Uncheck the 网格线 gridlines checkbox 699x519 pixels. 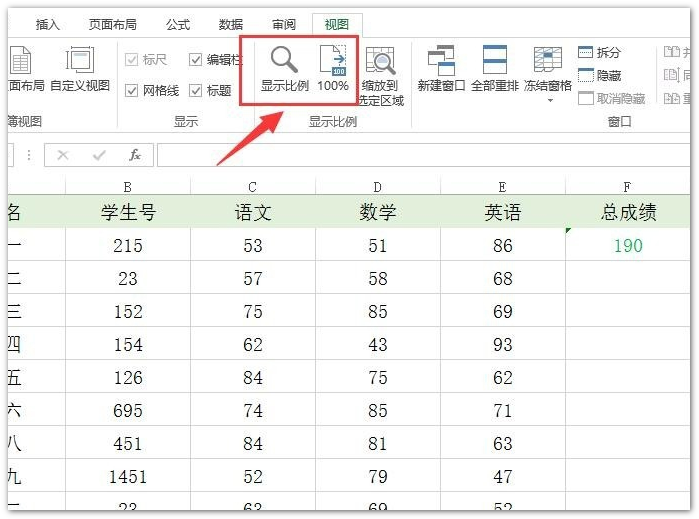tap(131, 91)
